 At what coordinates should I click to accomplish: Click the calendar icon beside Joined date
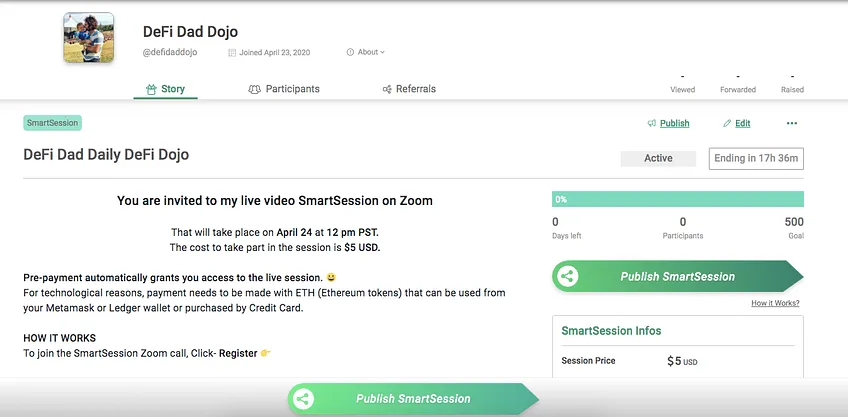click(x=232, y=52)
